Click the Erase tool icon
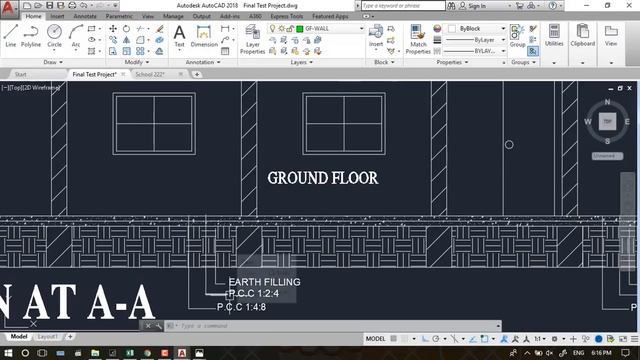 (160, 29)
